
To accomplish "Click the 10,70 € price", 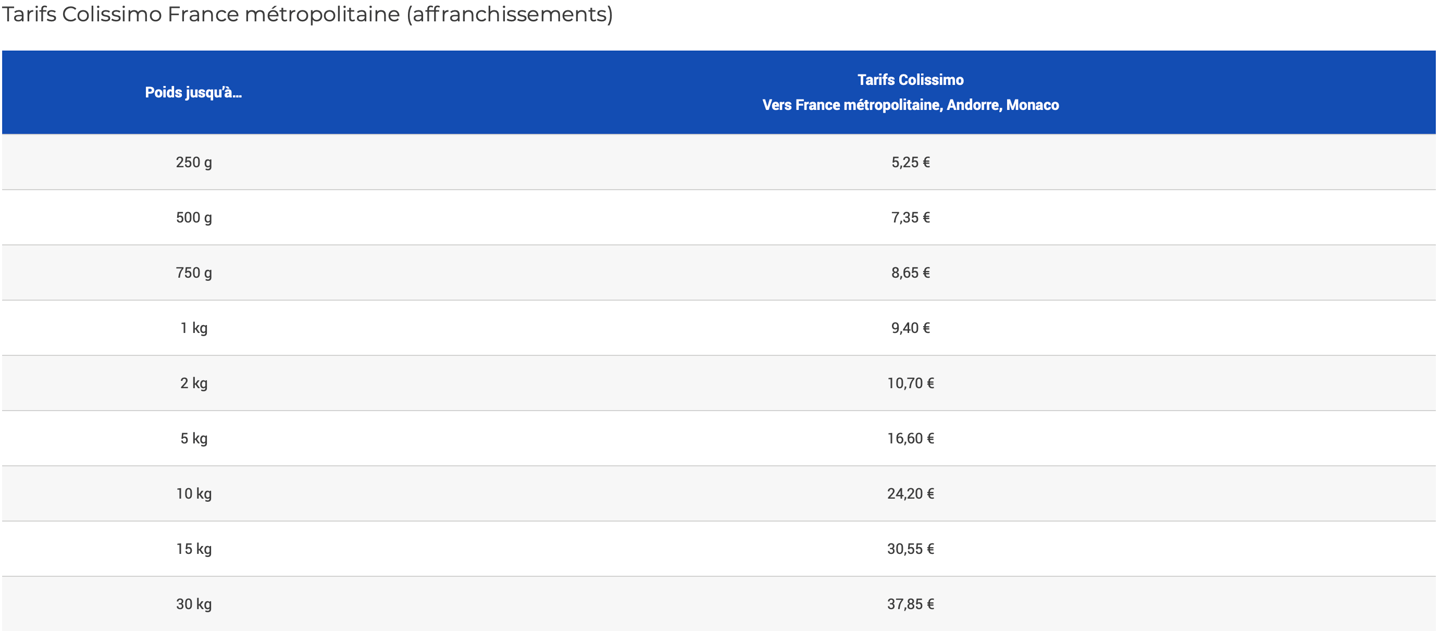I will [x=910, y=383].
